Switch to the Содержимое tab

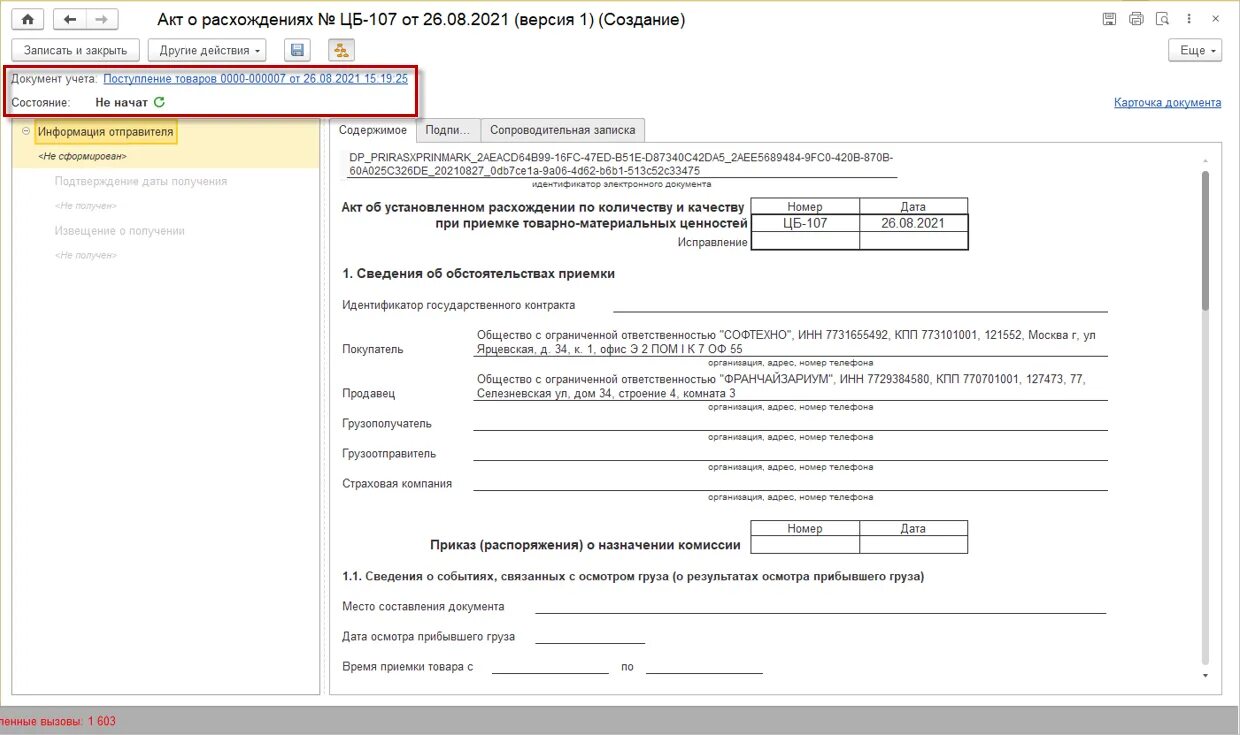373,130
